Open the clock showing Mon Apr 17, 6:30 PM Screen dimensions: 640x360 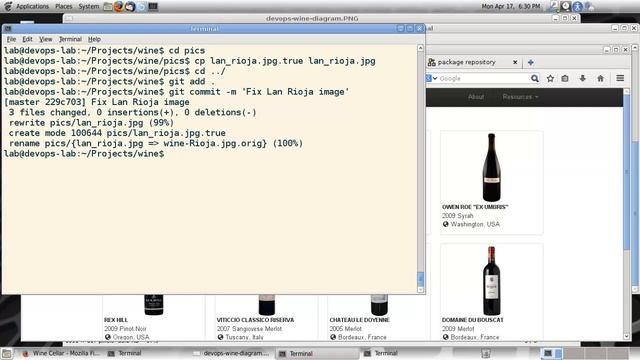tap(511, 7)
